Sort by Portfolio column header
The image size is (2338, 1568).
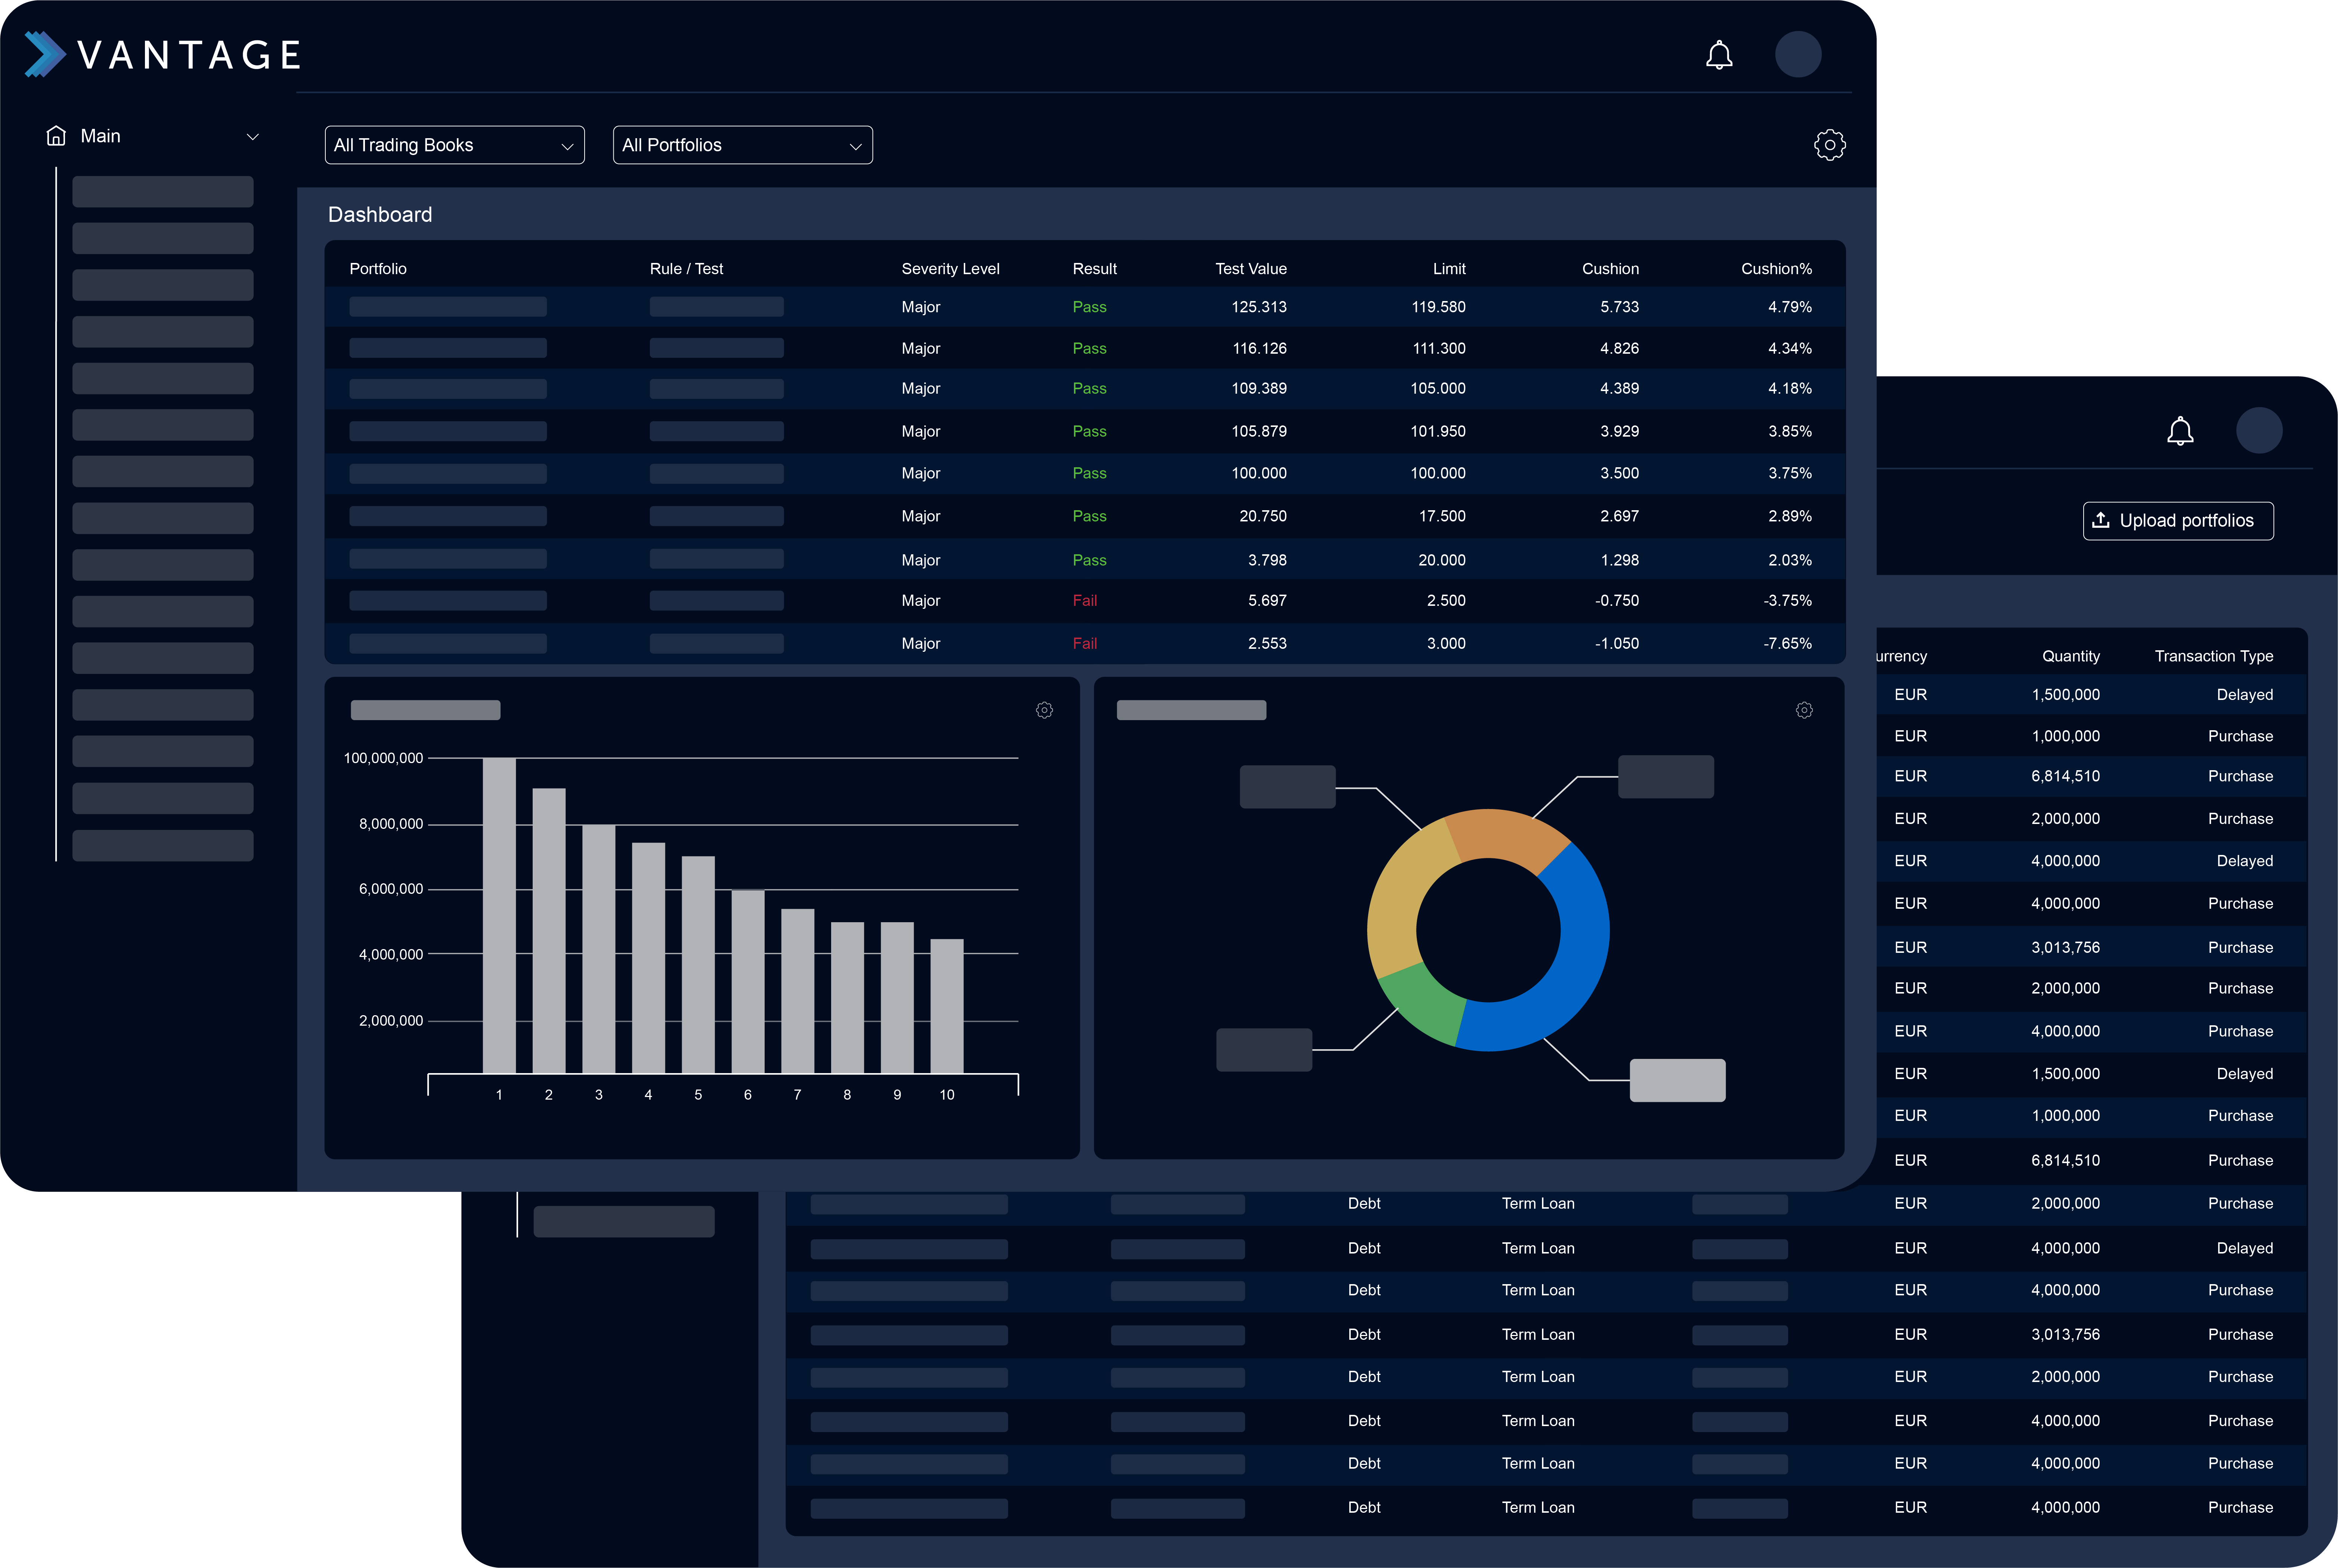point(378,269)
